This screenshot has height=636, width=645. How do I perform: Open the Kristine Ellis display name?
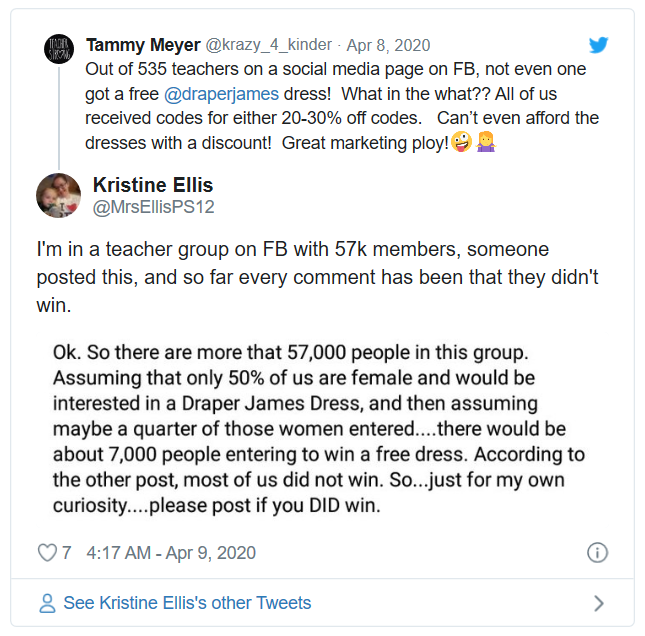pos(152,185)
